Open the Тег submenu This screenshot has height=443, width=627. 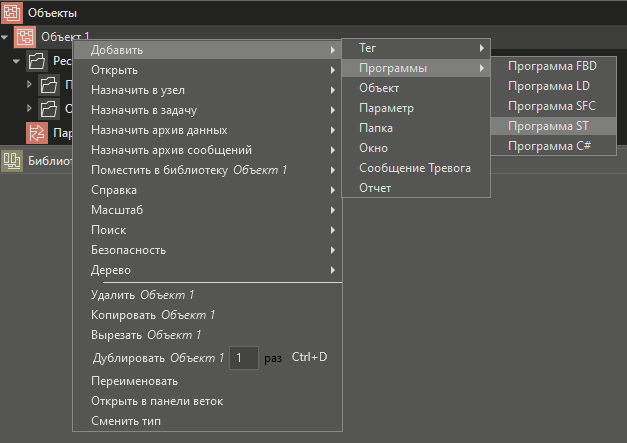point(415,47)
